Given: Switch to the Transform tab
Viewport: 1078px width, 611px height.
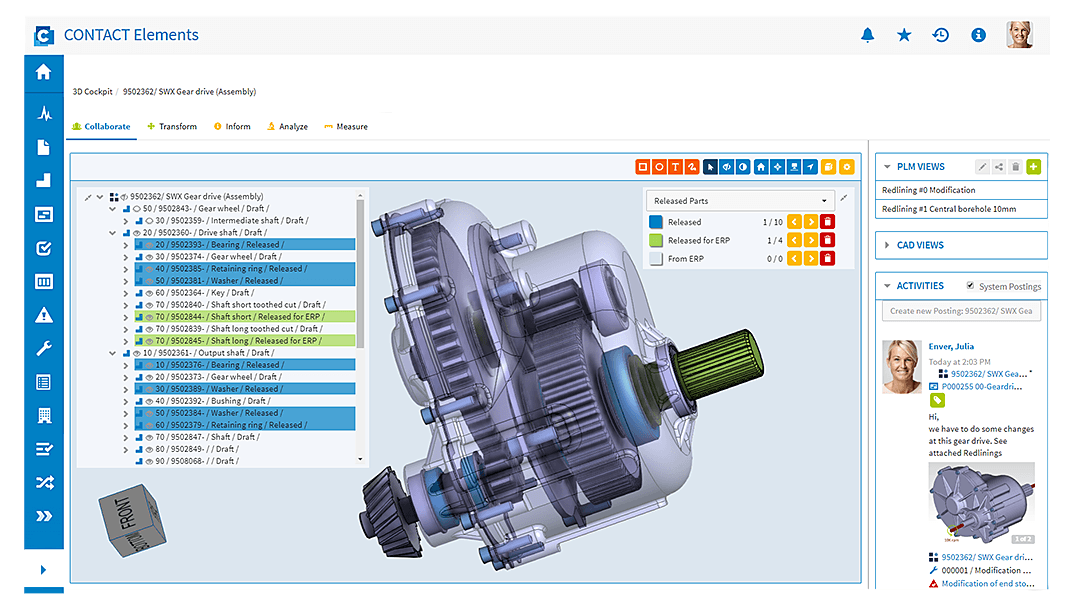Looking at the screenshot, I should tap(172, 126).
